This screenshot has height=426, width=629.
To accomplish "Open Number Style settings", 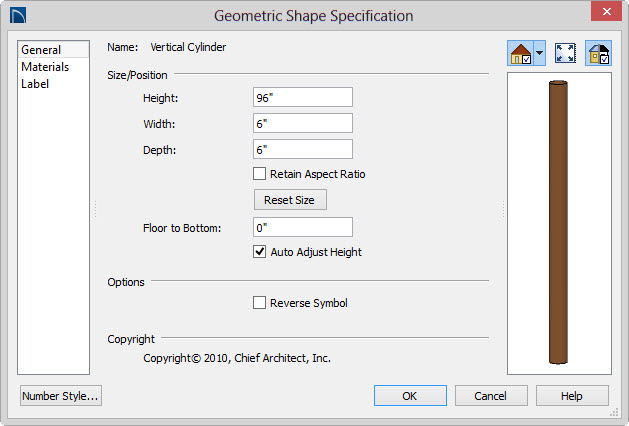I will [61, 396].
